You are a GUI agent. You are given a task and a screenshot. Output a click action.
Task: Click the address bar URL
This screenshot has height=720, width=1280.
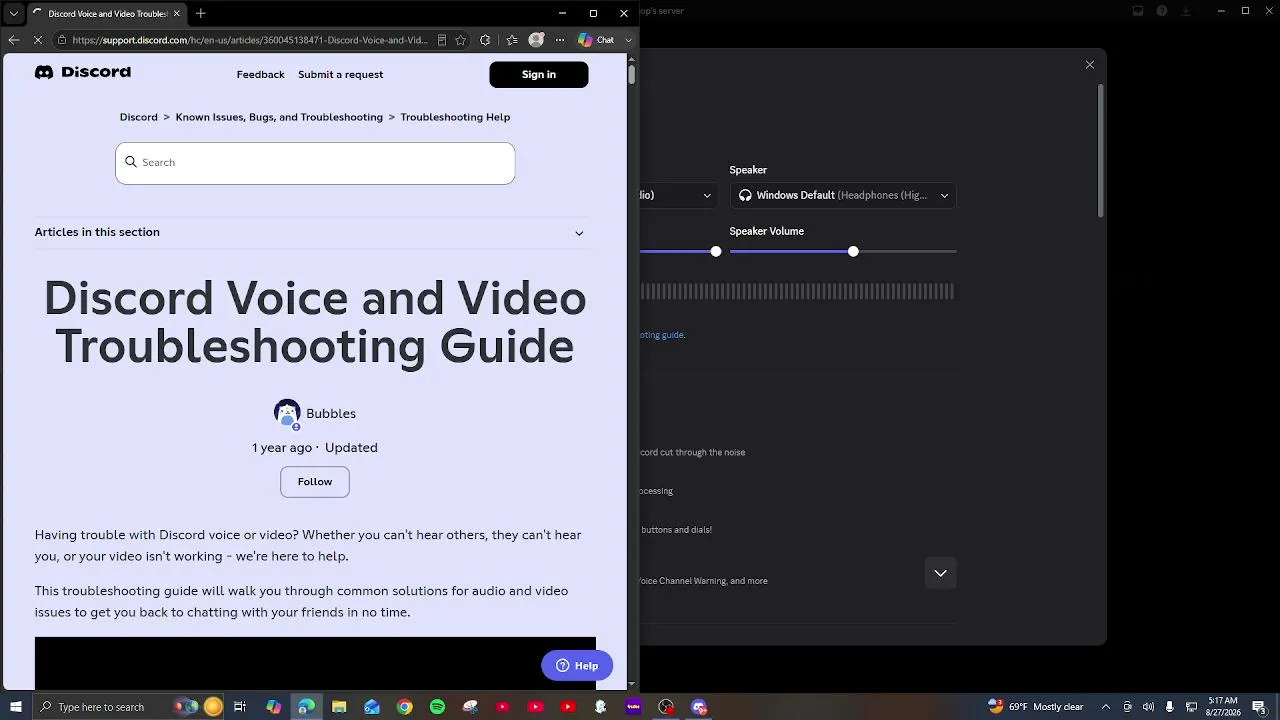pyautogui.click(x=250, y=40)
